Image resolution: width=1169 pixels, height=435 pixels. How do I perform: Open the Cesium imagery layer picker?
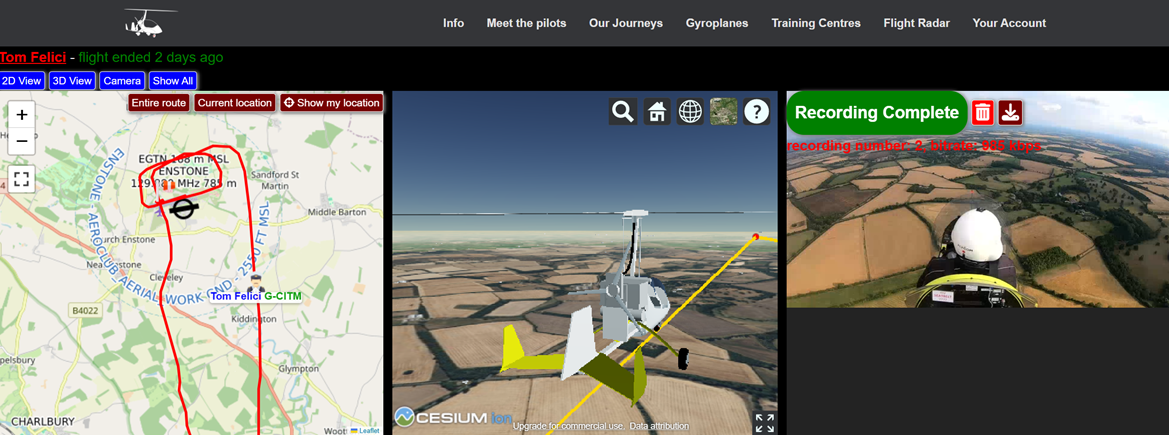pyautogui.click(x=723, y=112)
